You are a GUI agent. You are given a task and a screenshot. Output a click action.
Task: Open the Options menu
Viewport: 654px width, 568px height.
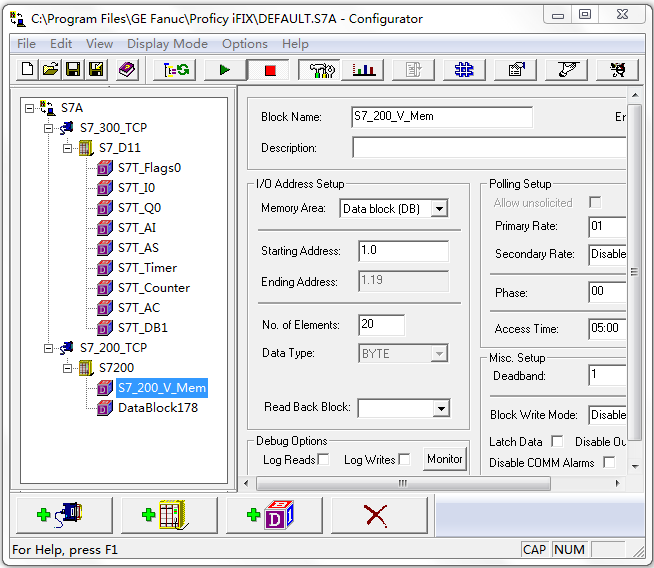coord(245,44)
